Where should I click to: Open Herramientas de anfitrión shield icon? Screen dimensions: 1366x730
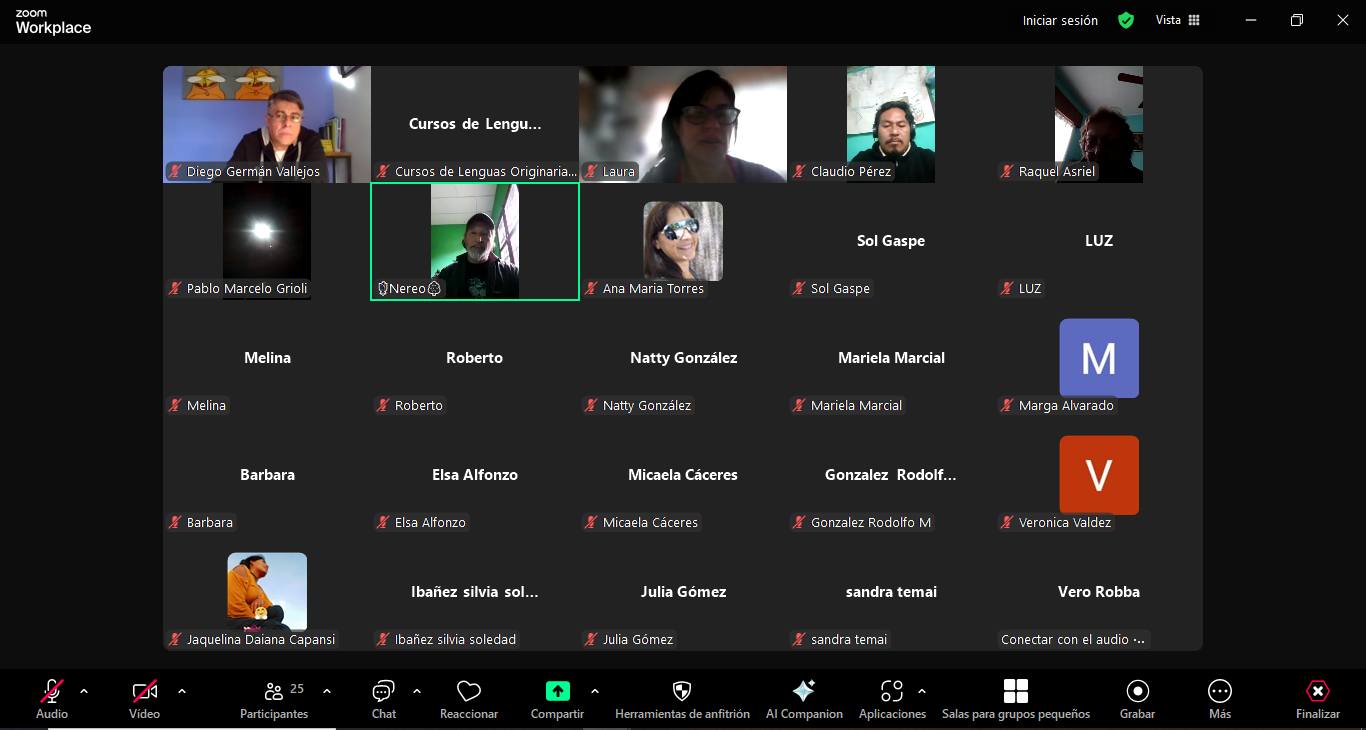coord(682,699)
